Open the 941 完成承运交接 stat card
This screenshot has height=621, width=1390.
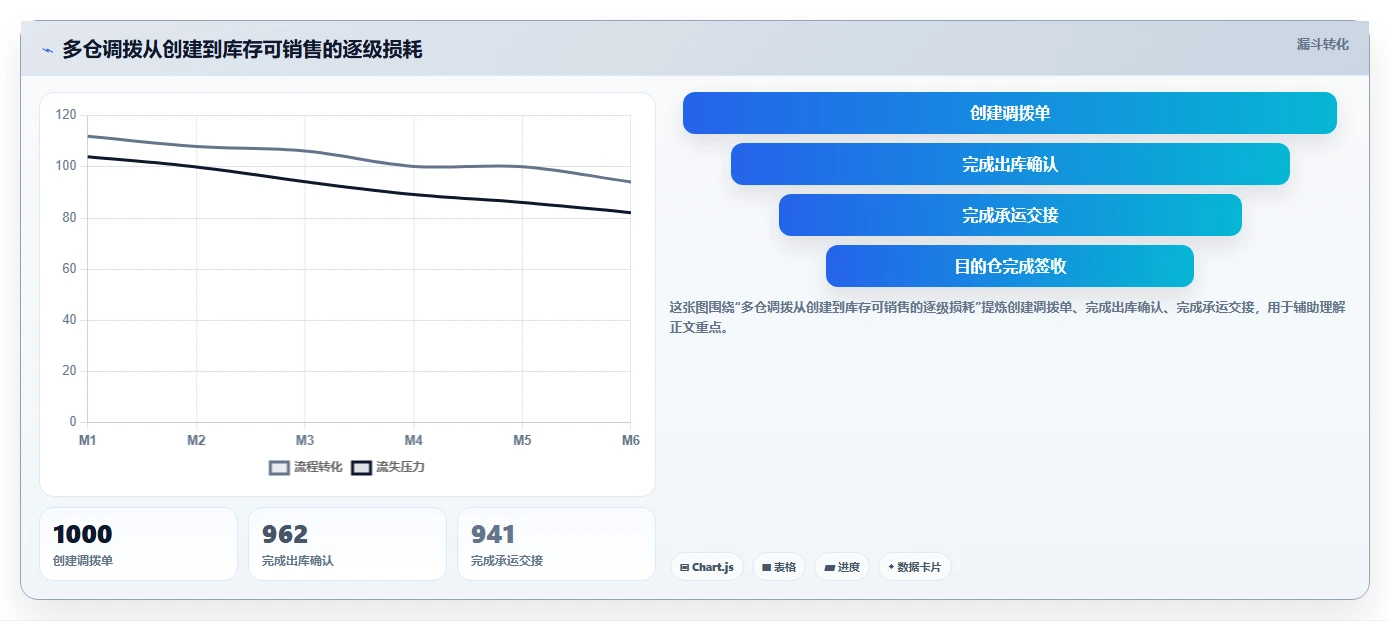[556, 544]
